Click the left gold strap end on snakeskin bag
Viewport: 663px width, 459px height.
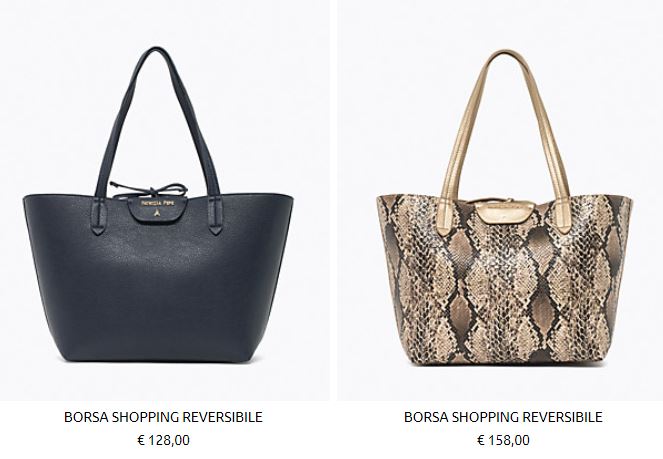click(x=444, y=218)
